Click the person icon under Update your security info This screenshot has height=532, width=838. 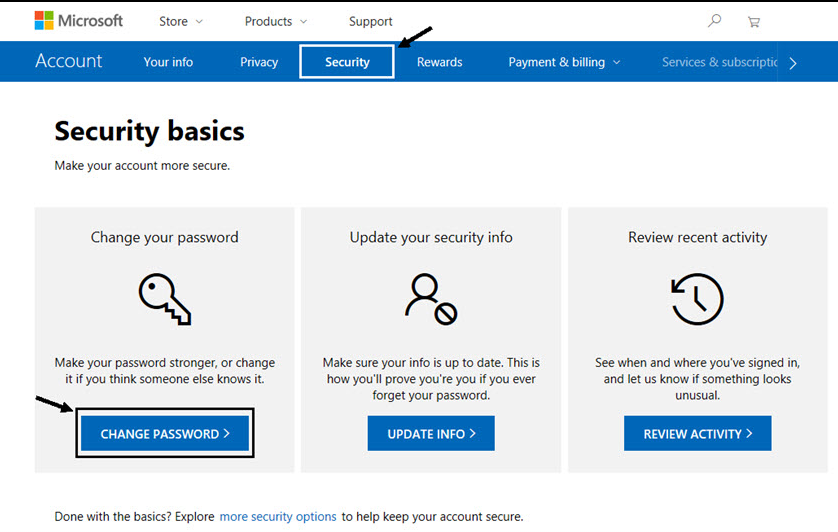(x=431, y=299)
